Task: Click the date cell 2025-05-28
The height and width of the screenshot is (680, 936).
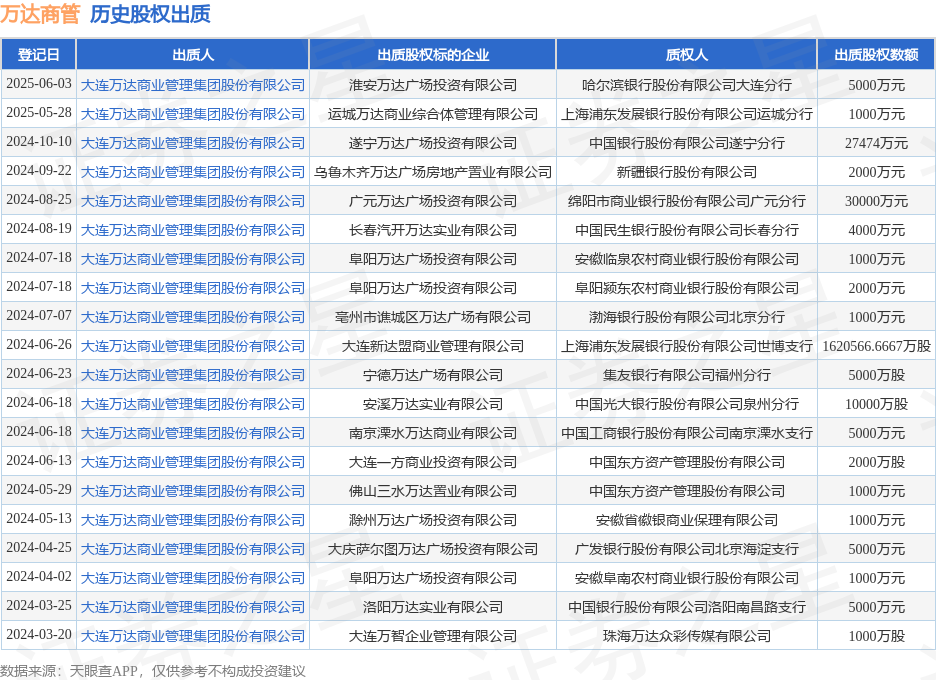Action: 39,113
